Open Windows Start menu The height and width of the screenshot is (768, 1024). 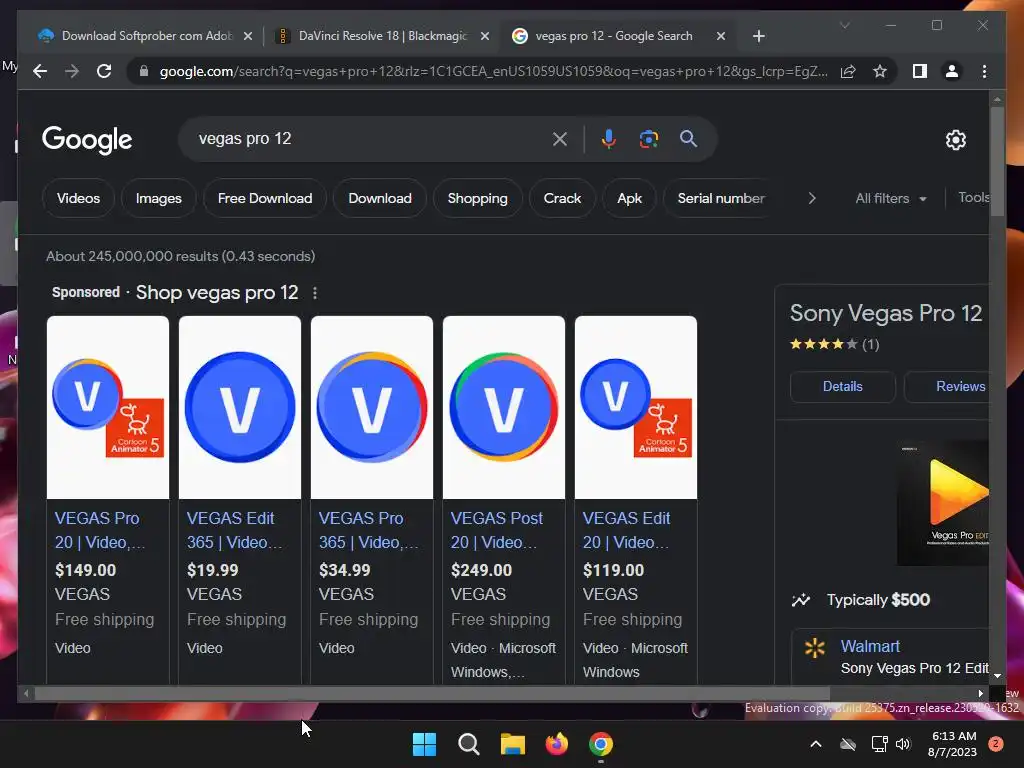point(424,744)
